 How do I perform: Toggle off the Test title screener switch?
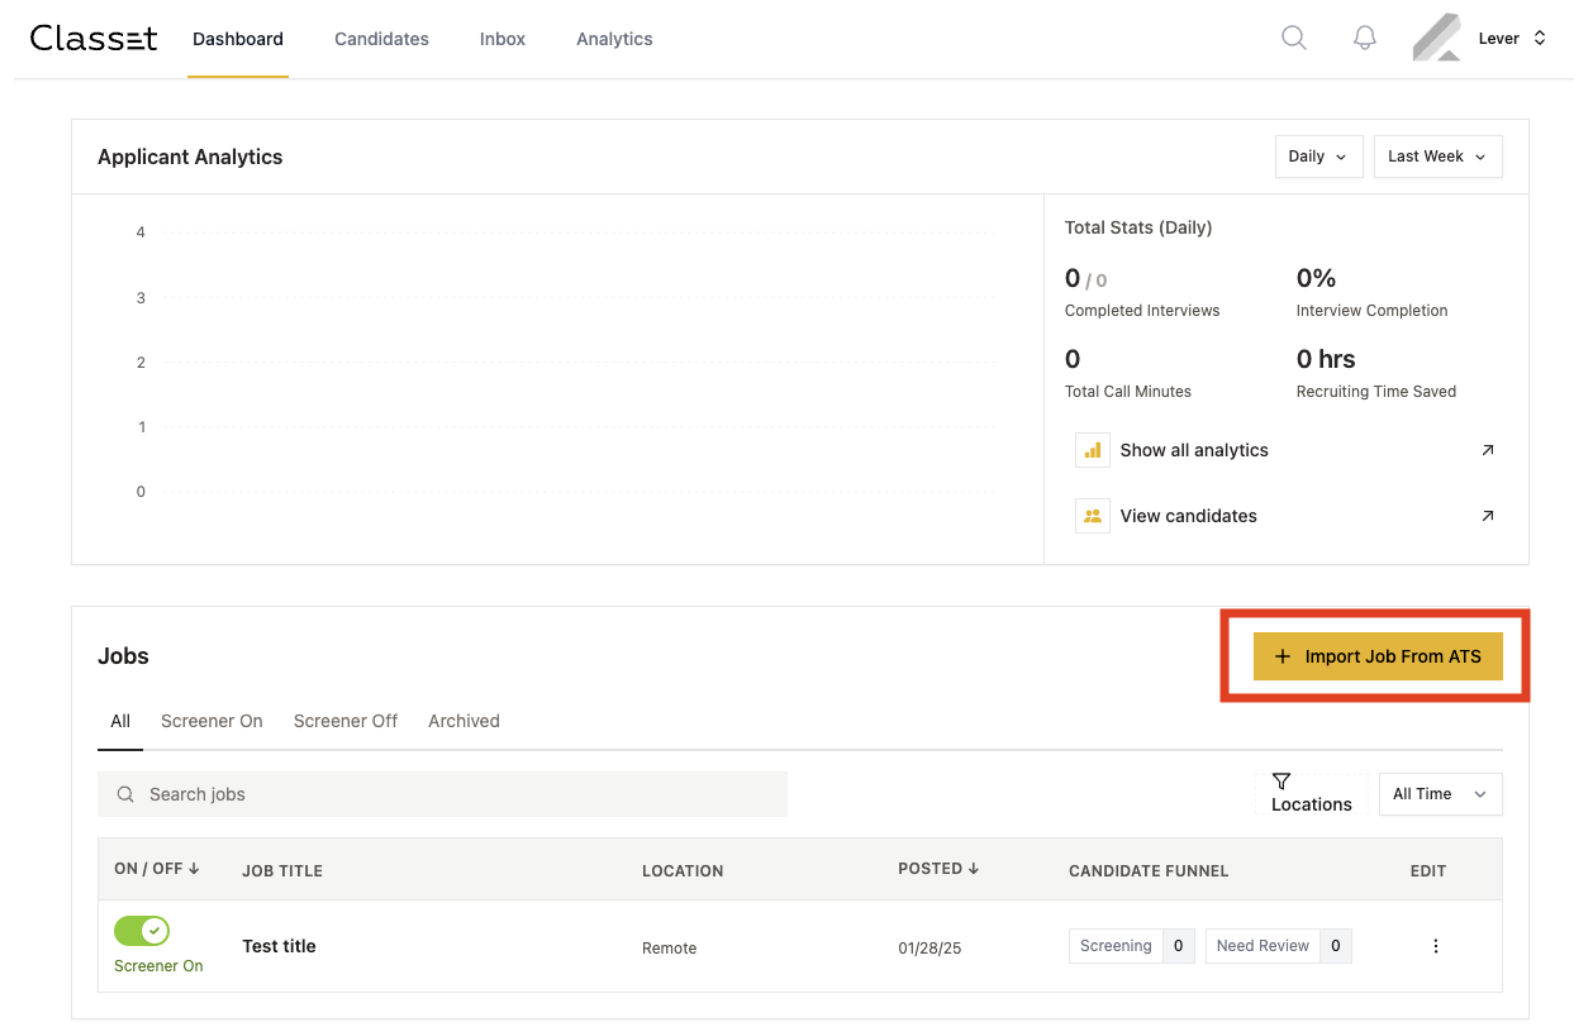142,931
